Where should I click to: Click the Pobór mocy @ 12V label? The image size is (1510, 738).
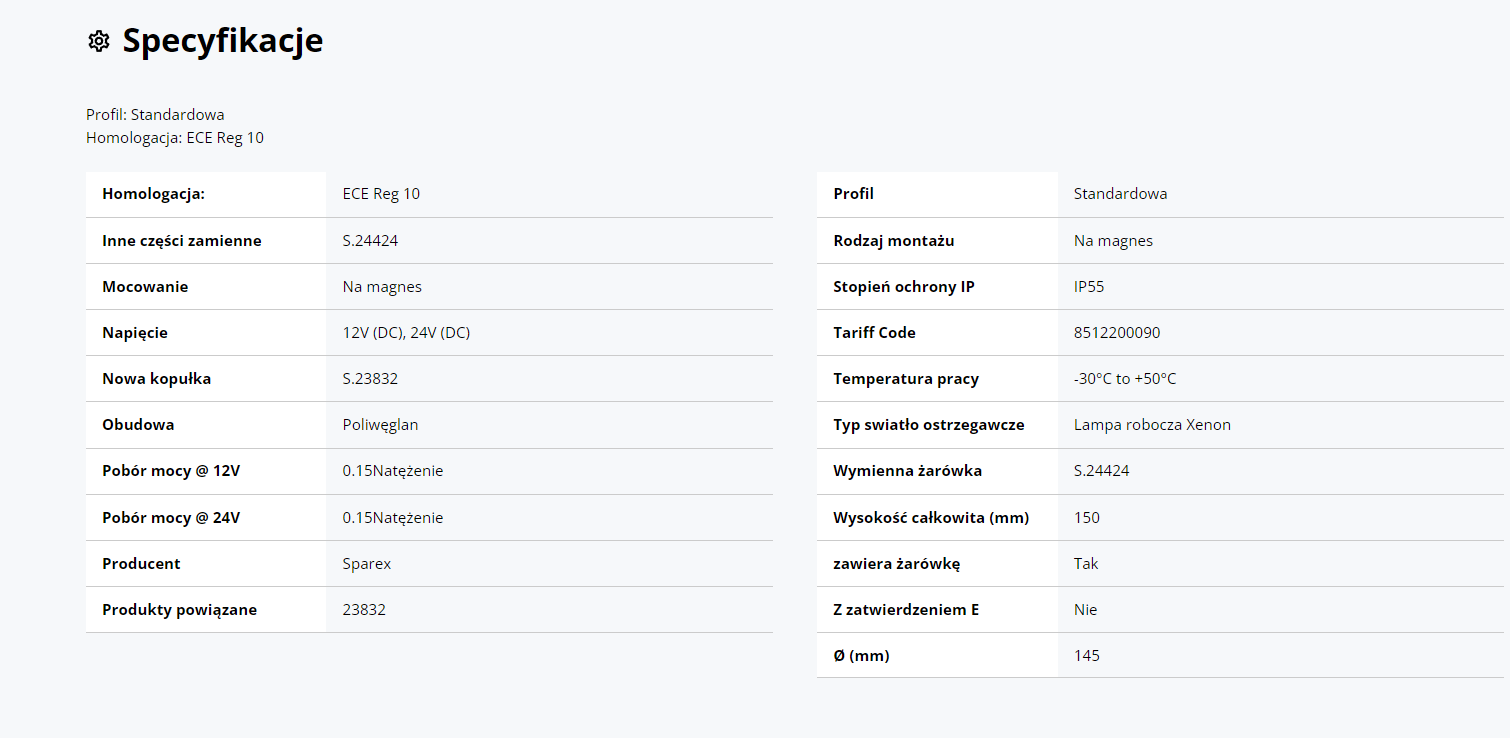[x=171, y=470]
